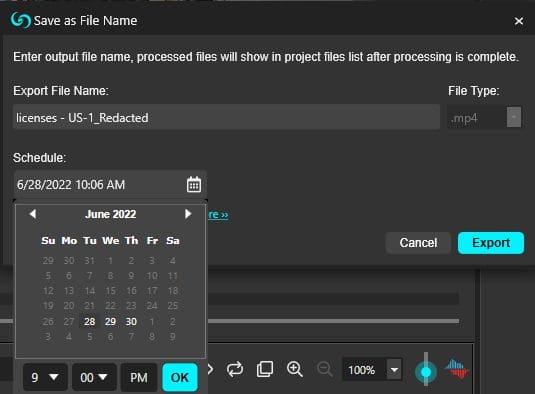
Task: Click the Su weekday header
Action: (x=48, y=240)
